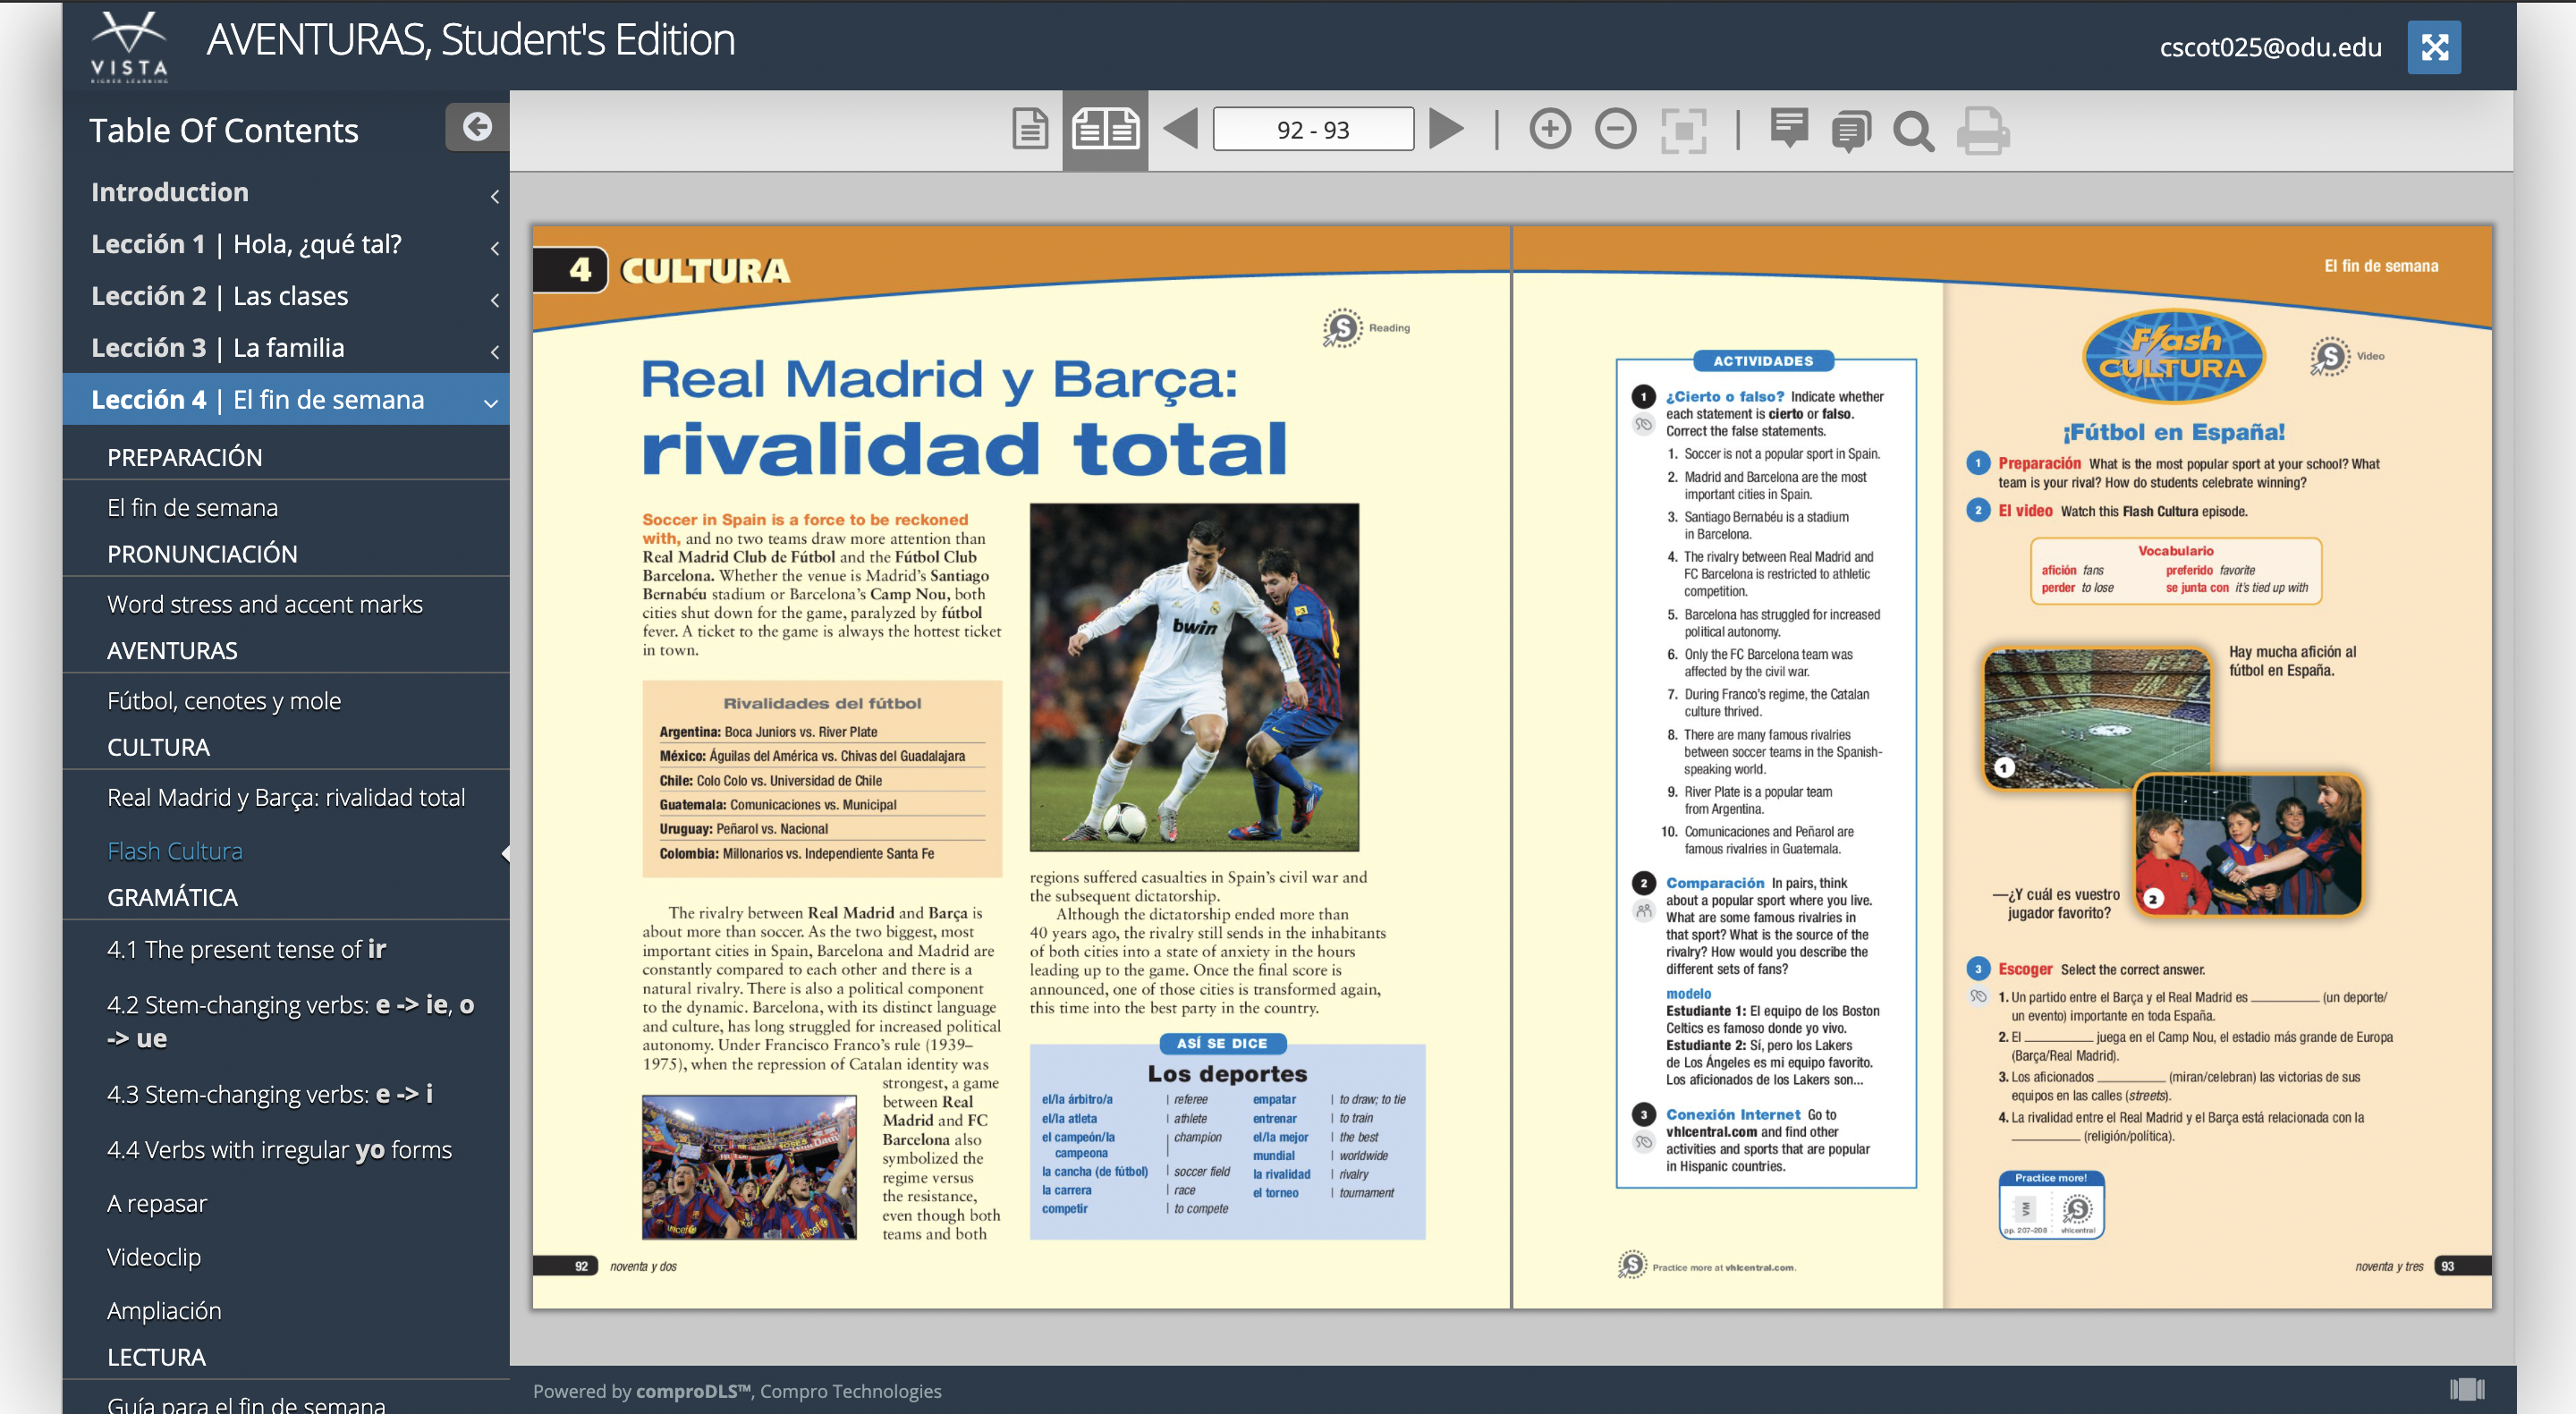The width and height of the screenshot is (2576, 1414).
Task: Click the LECTURA heading
Action: click(156, 1357)
